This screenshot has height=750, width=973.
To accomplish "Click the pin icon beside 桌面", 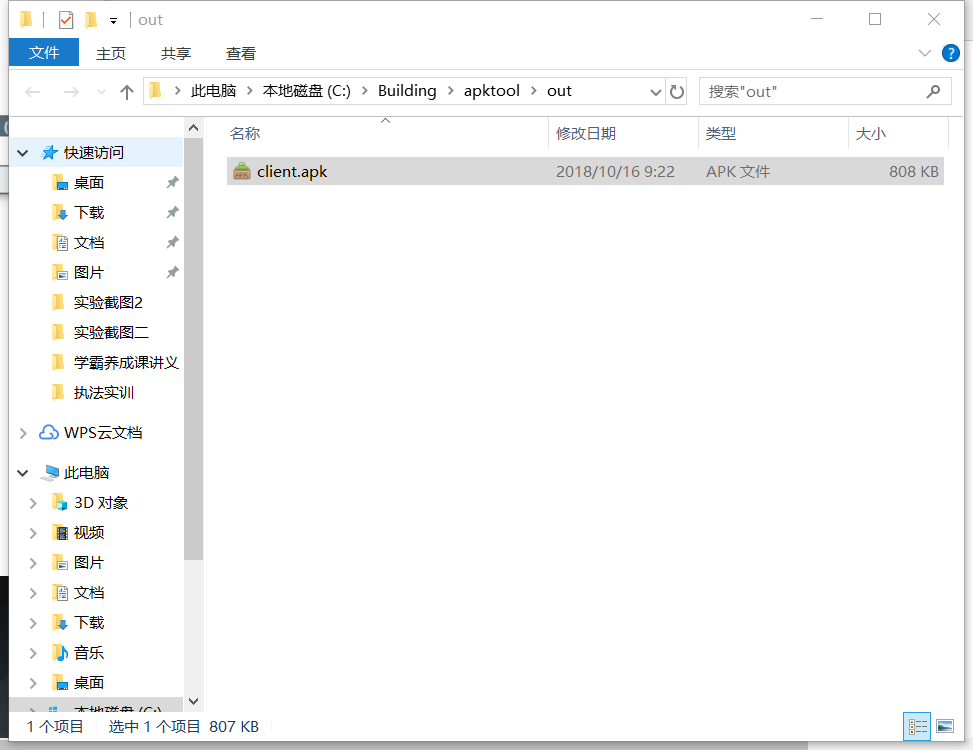I will [x=173, y=182].
